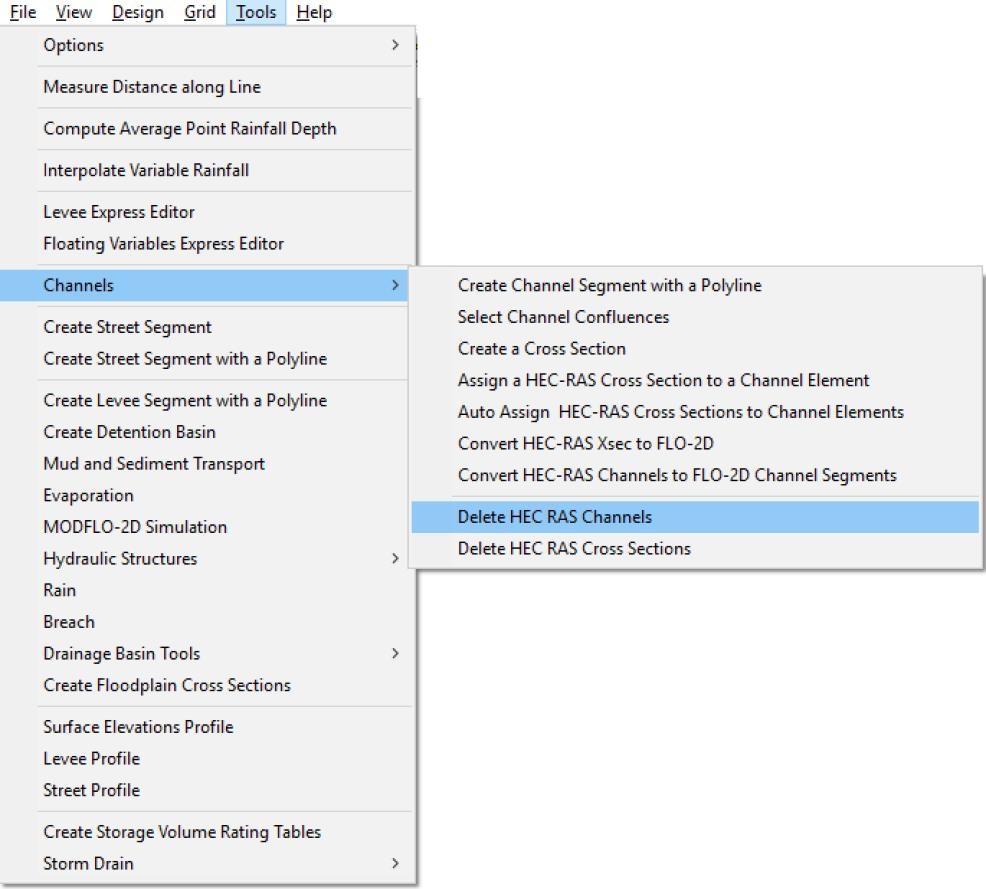
Task: Choose Convert HEC-RAS Xsec to FLO-2D
Action: point(585,444)
